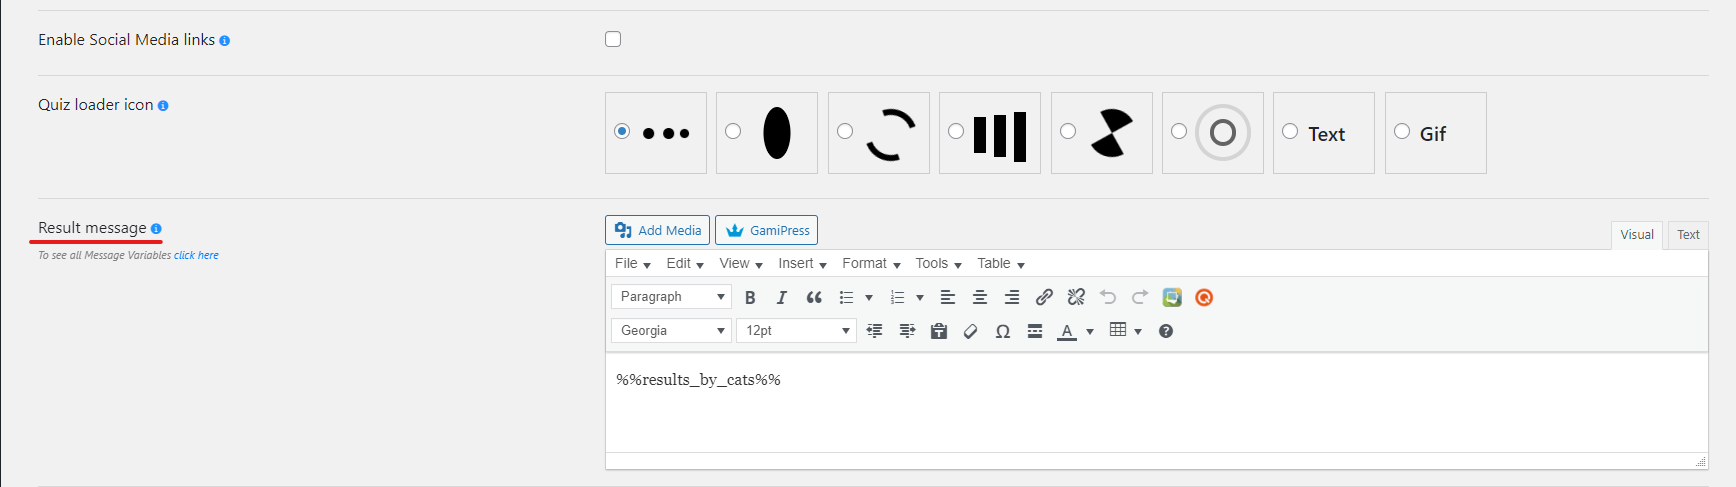The image size is (1736, 487).
Task: Click Add Media button
Action: tap(657, 230)
